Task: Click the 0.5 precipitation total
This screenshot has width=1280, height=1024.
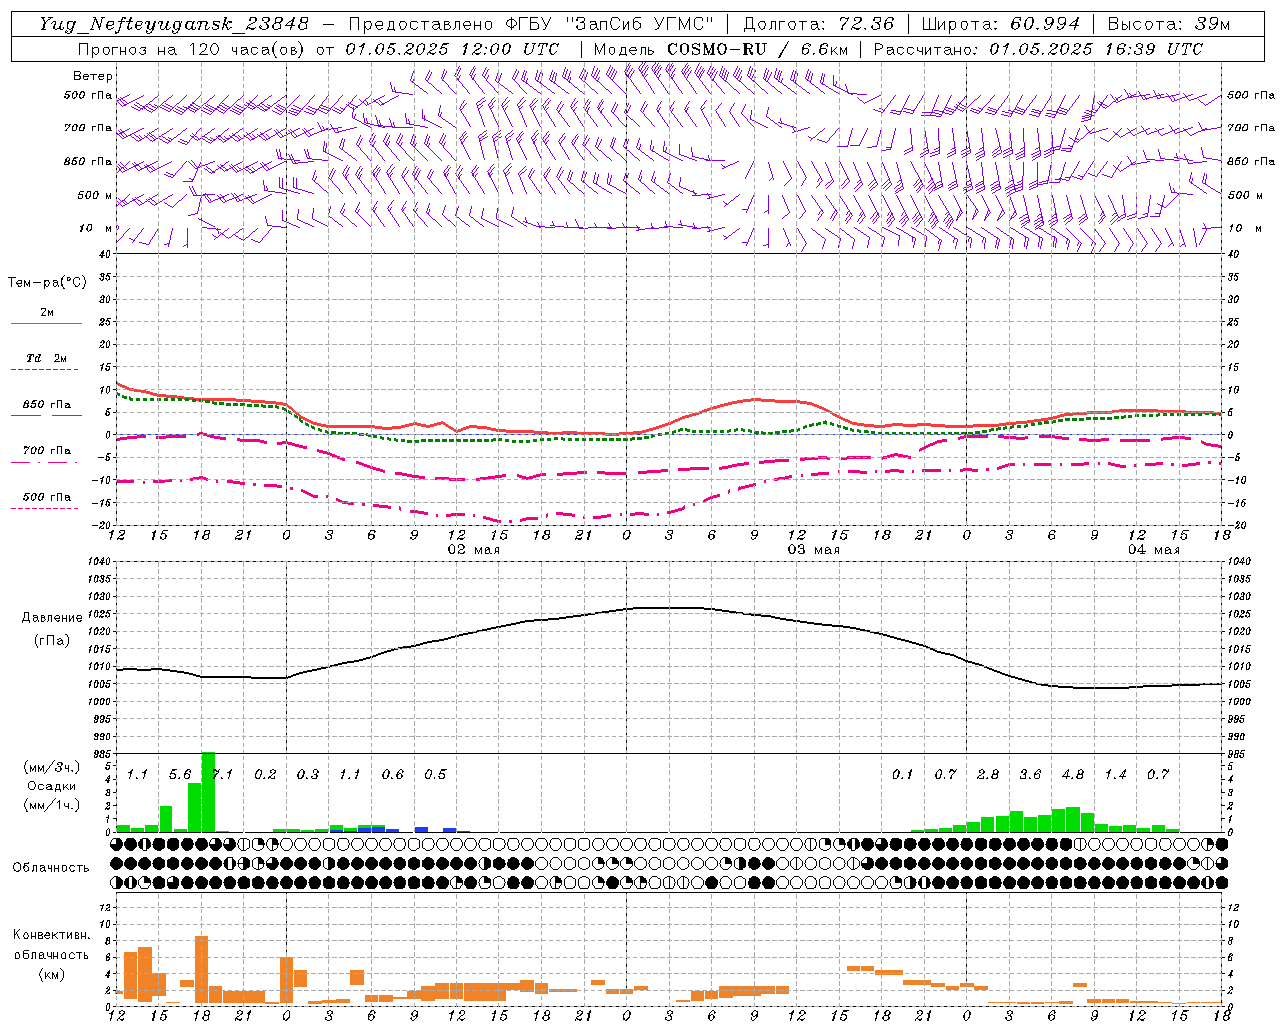Action: 435,774
